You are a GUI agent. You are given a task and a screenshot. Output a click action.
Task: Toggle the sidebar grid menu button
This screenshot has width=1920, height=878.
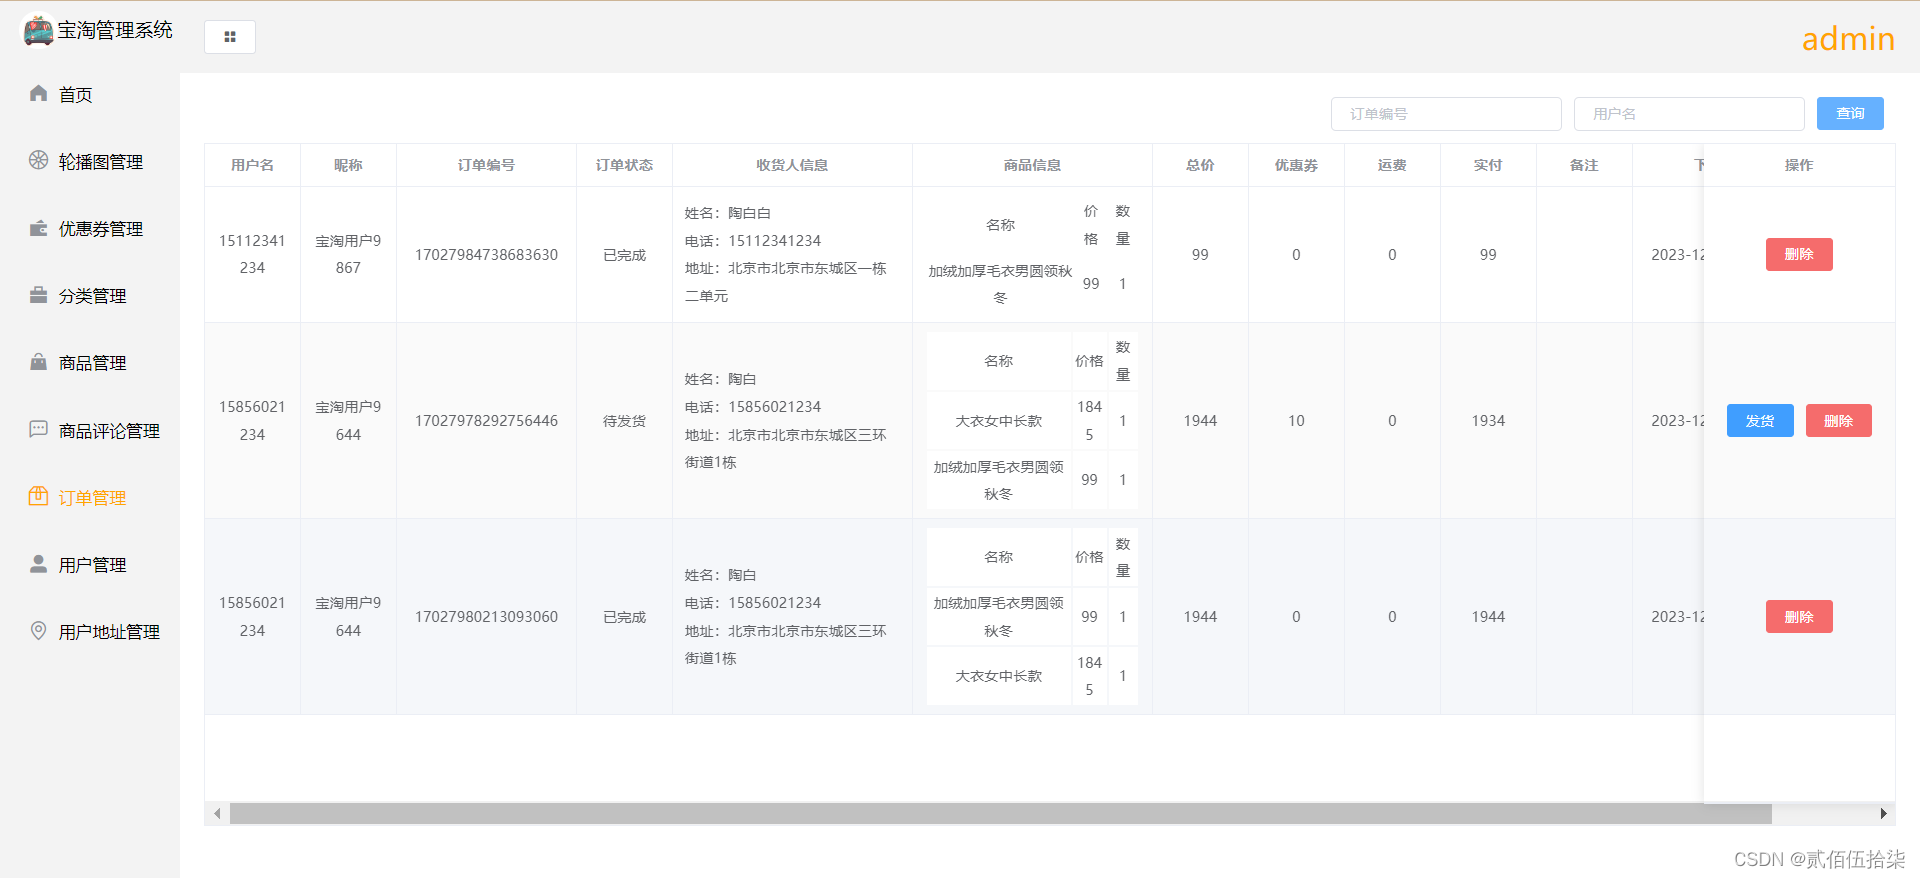230,37
